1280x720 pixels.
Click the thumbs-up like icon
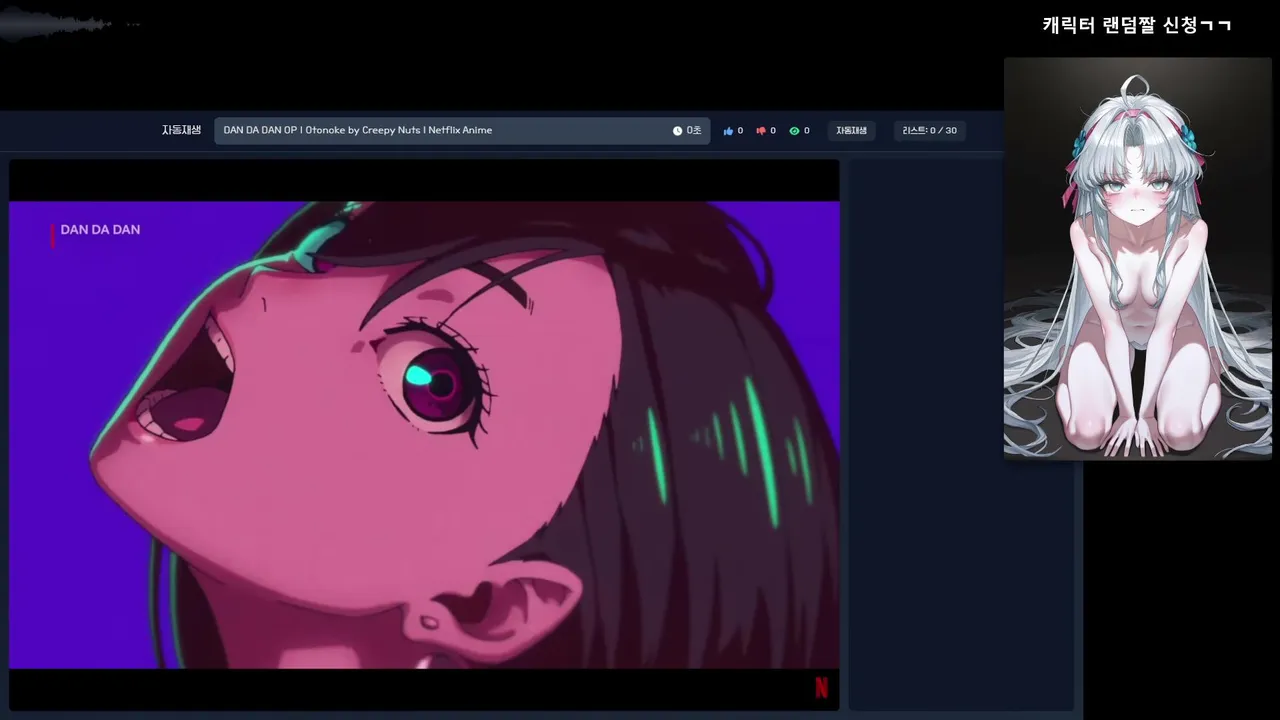728,131
